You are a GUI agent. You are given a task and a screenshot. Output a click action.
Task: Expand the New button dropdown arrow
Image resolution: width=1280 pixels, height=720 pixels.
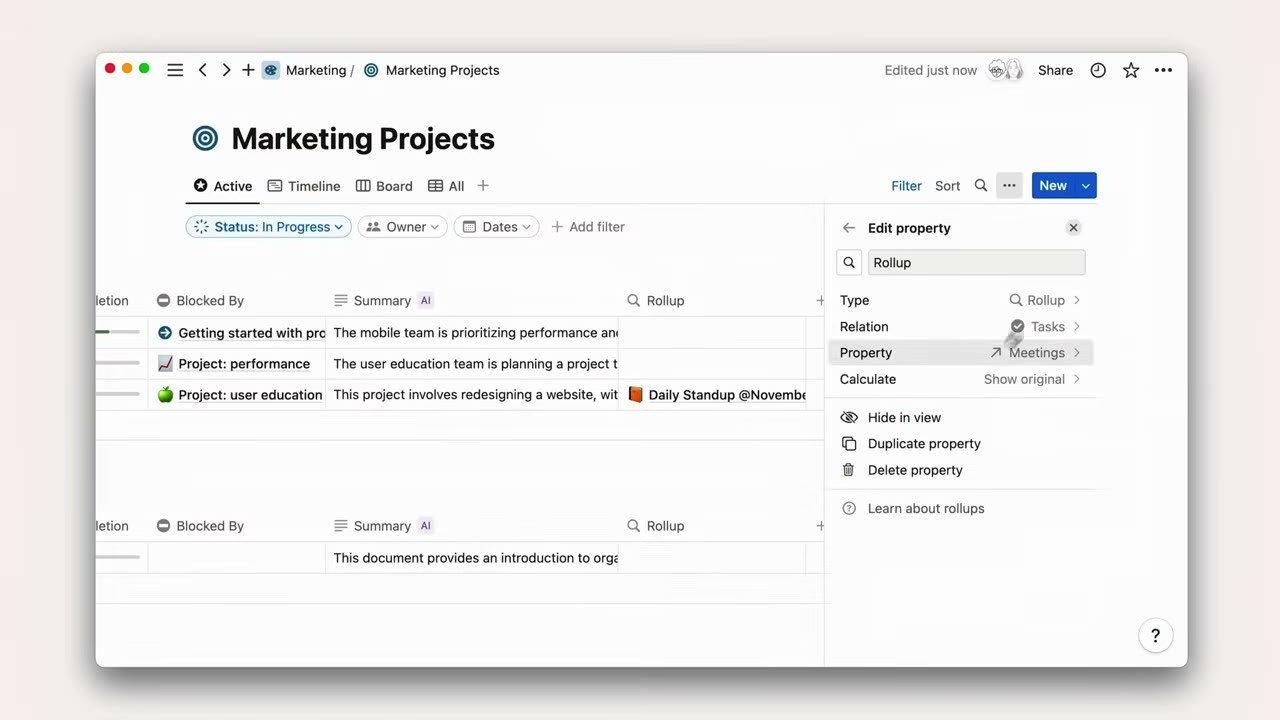point(1085,186)
